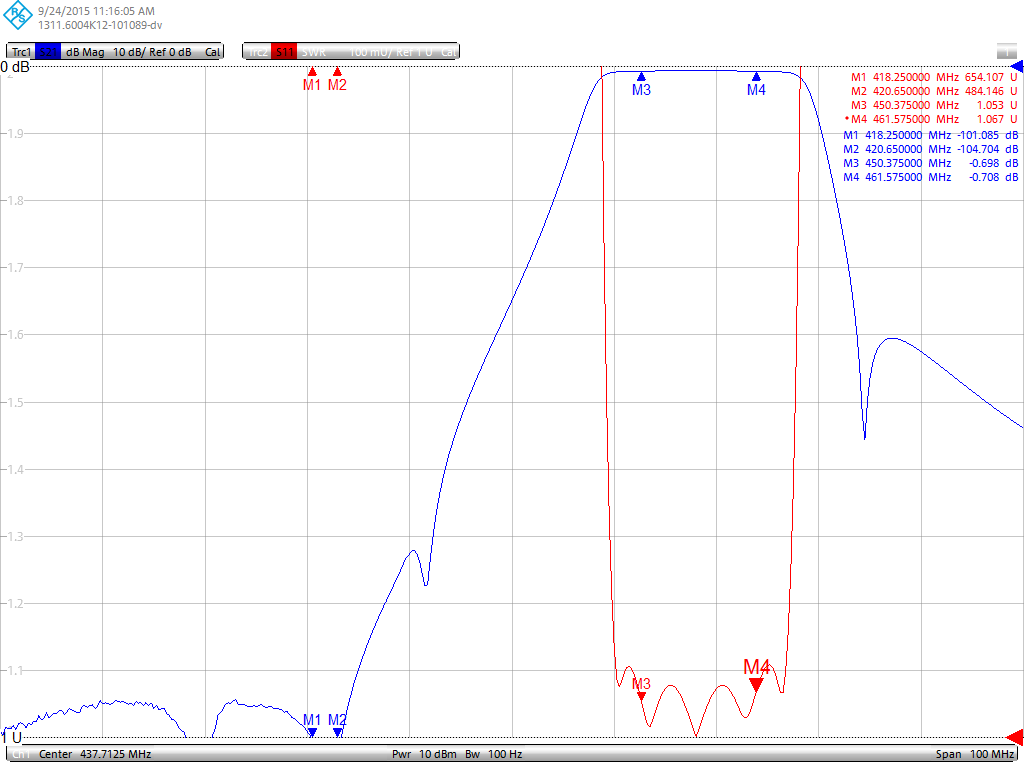Select the red M1 marker triangle at the top

(312, 71)
